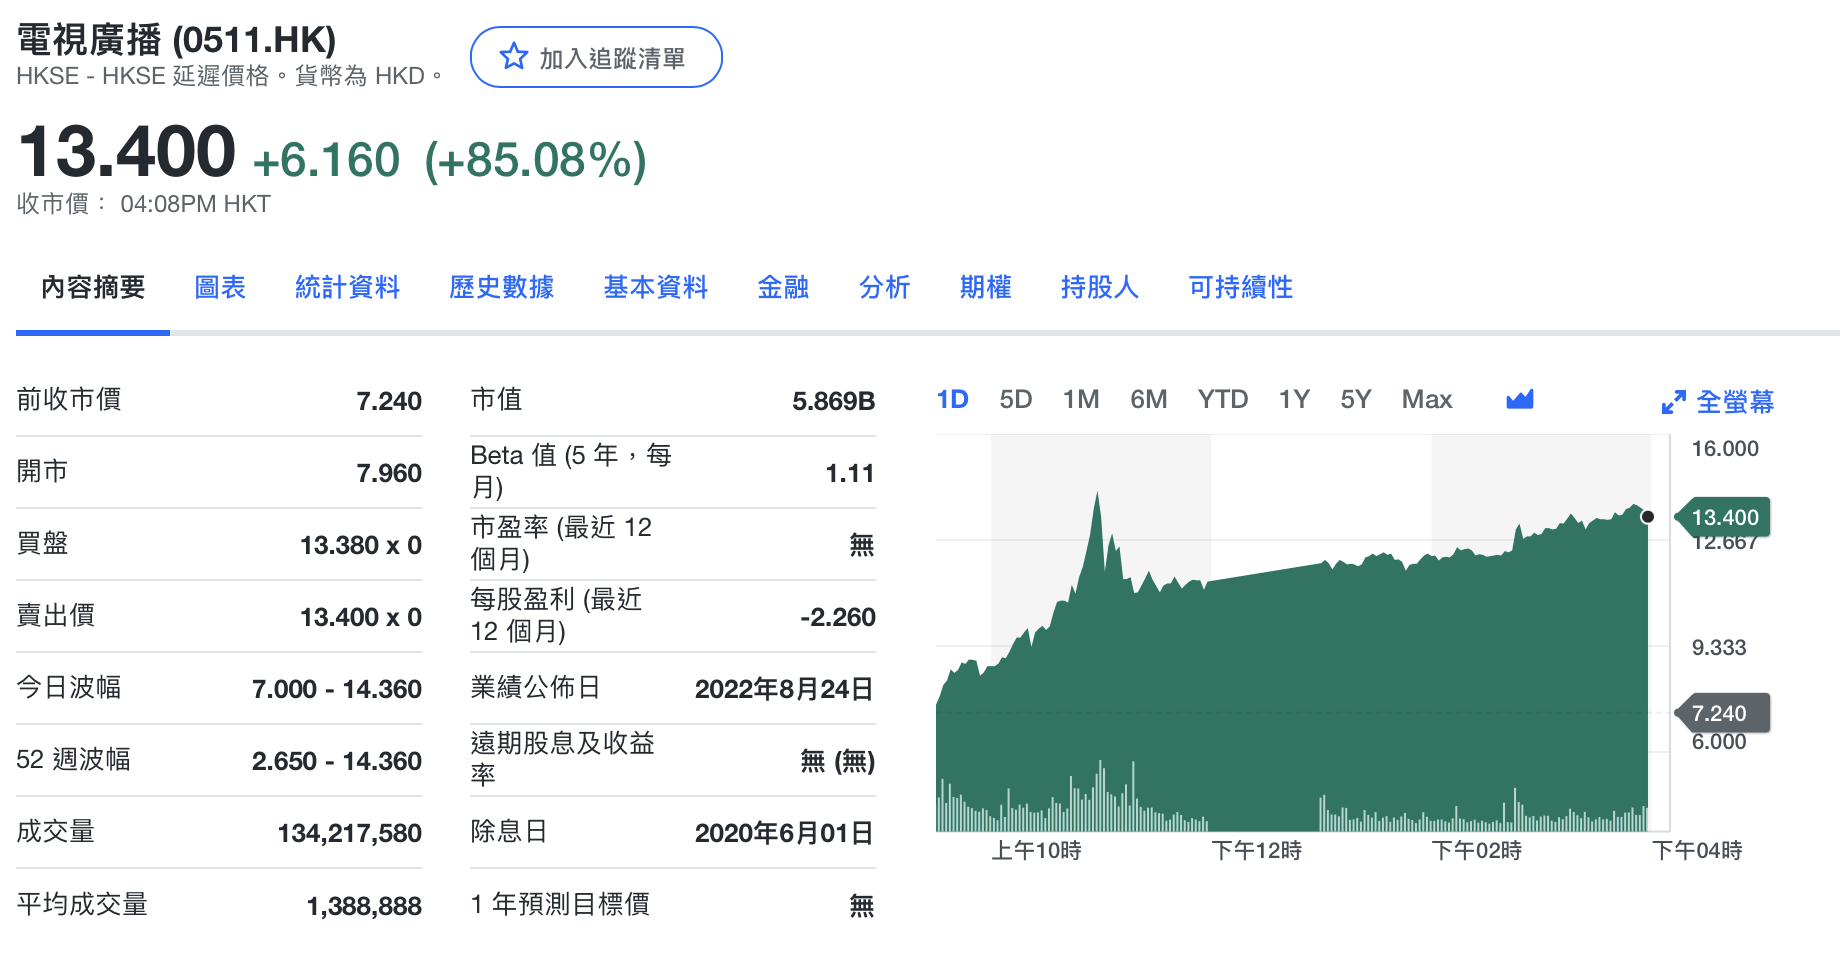Go to the 歷史數據 tab
The width and height of the screenshot is (1840, 976).
pyautogui.click(x=501, y=288)
